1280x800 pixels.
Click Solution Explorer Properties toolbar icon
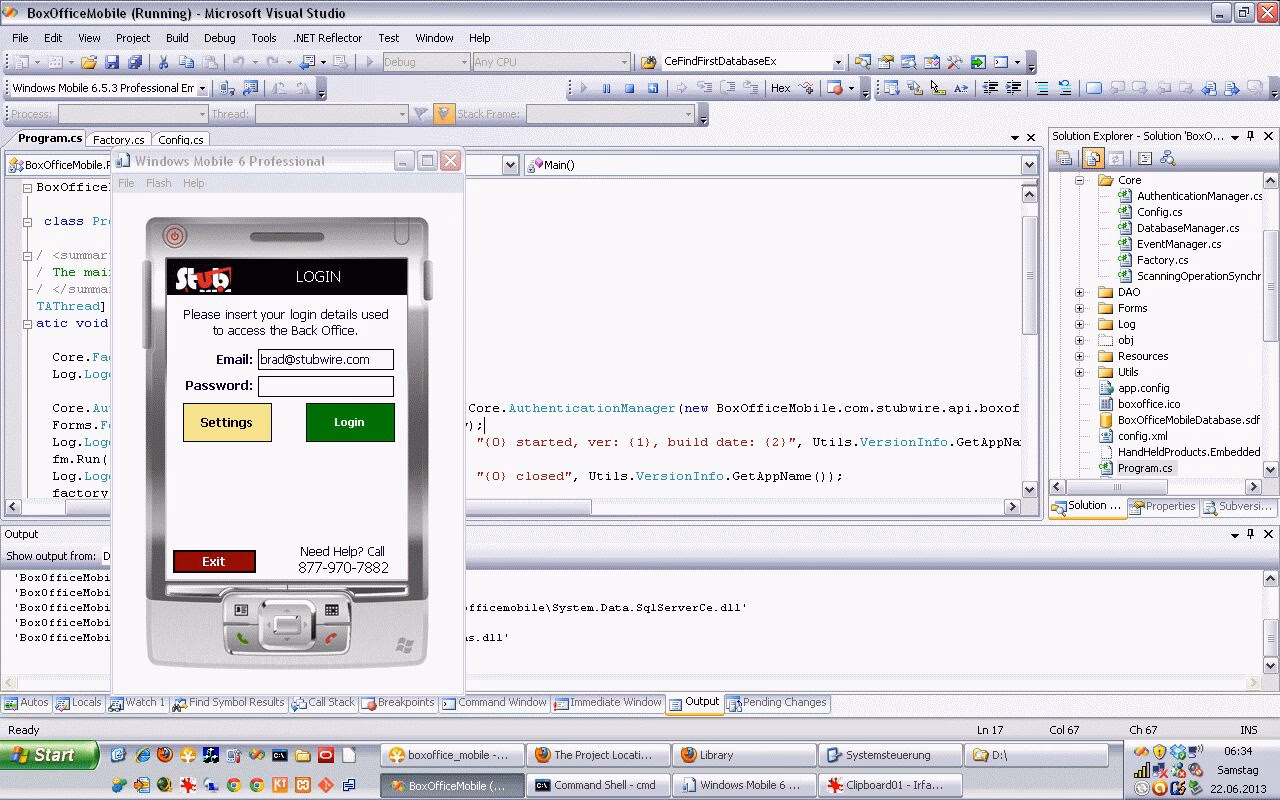click(x=1064, y=158)
